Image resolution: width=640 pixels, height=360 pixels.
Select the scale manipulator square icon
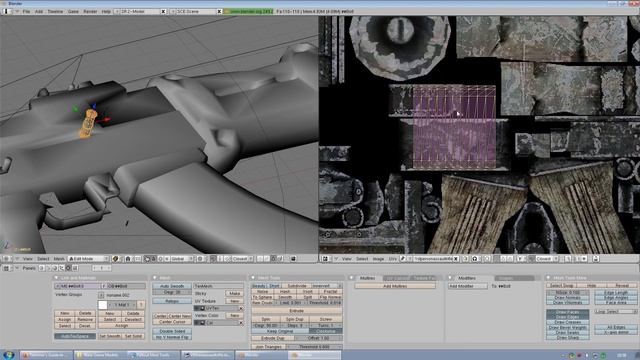[167, 259]
